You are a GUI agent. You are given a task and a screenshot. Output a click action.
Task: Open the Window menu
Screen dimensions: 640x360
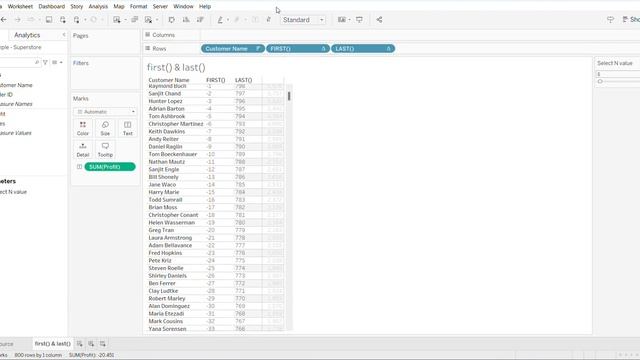tap(183, 7)
